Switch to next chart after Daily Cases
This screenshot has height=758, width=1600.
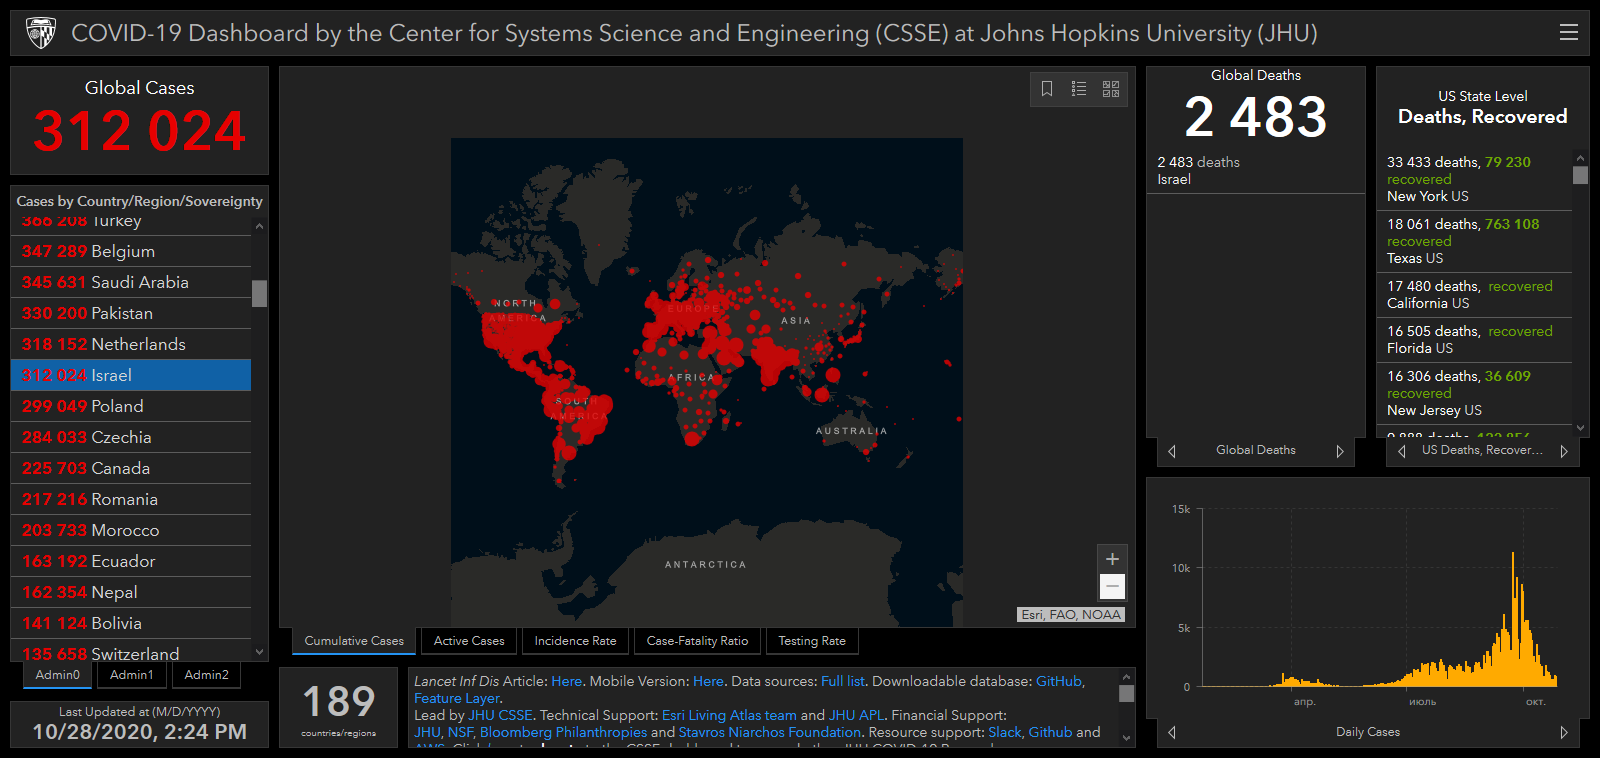[1564, 732]
